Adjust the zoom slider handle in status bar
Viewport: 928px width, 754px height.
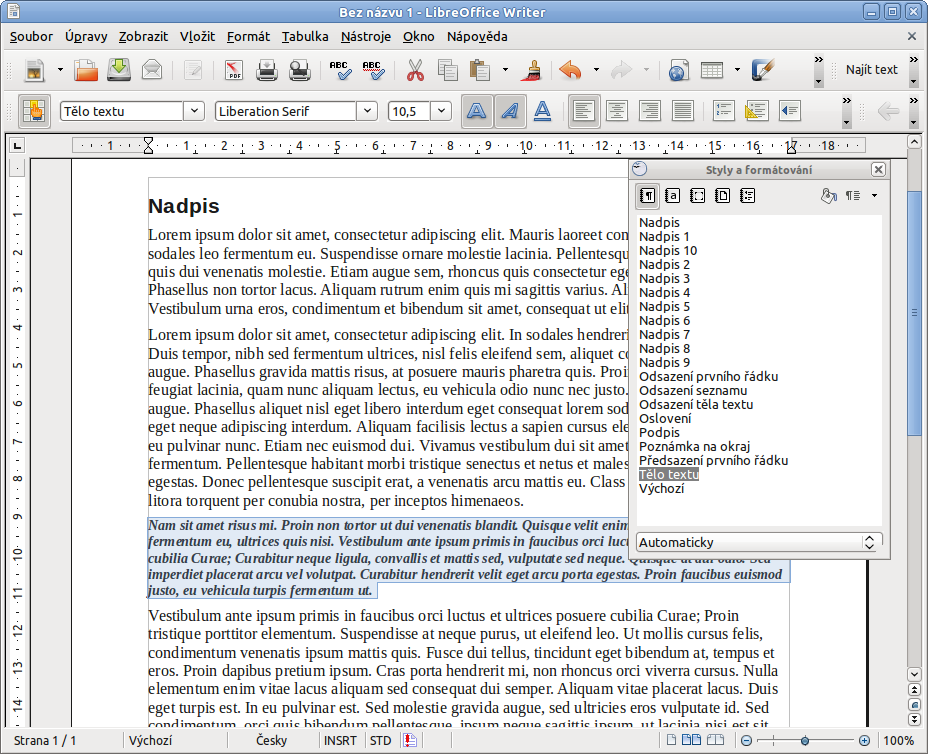point(805,740)
